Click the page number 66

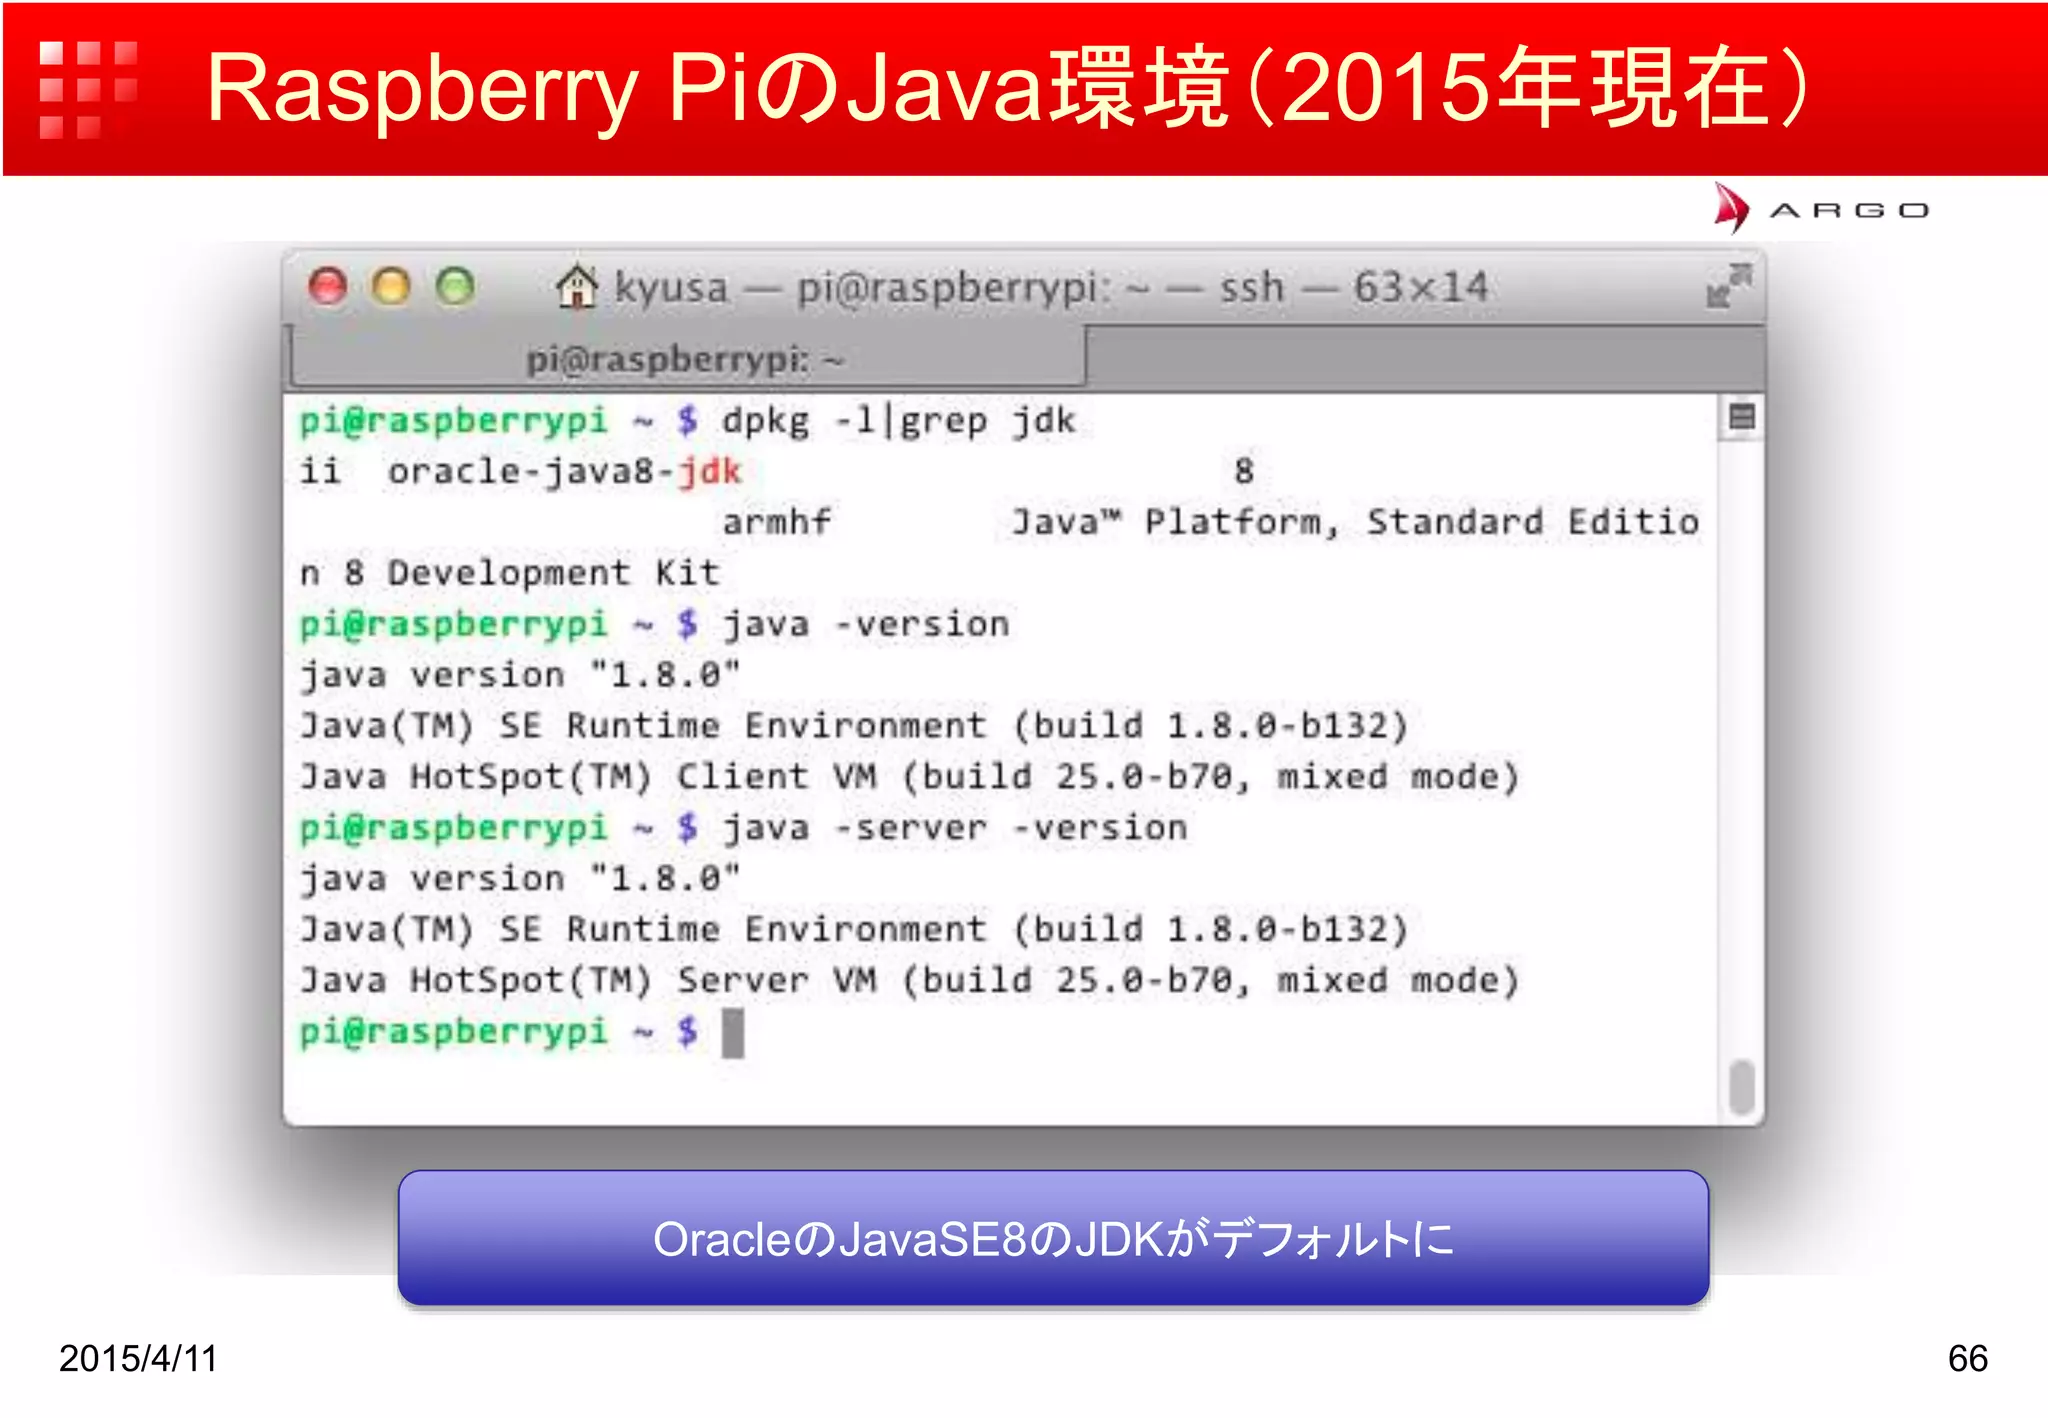click(x=1967, y=1358)
